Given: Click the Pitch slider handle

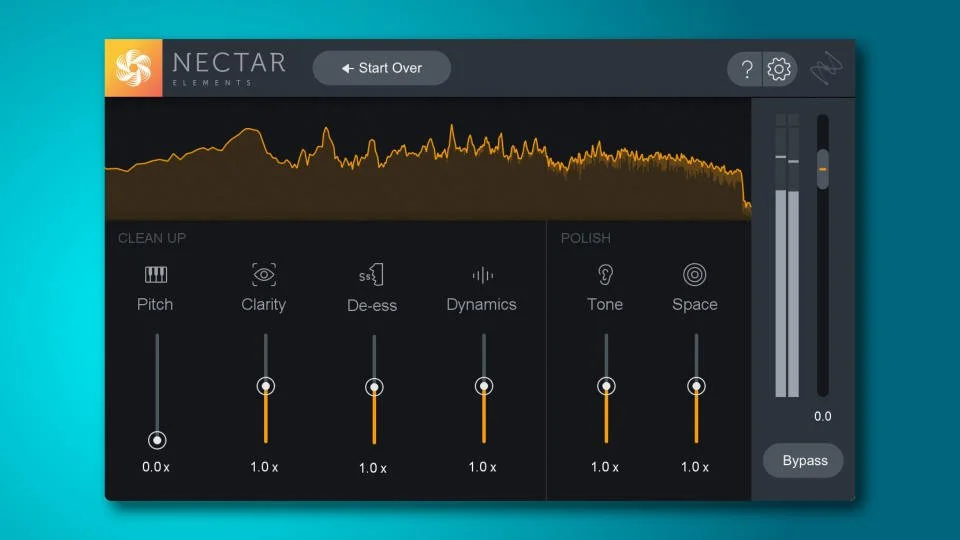Looking at the screenshot, I should pos(157,440).
